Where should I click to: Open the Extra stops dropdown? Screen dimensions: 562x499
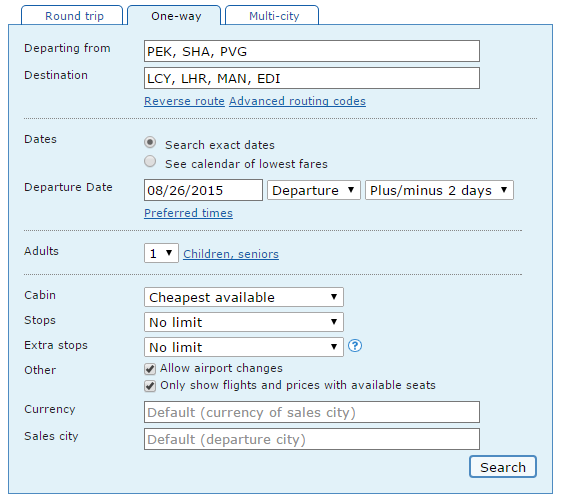tap(244, 347)
